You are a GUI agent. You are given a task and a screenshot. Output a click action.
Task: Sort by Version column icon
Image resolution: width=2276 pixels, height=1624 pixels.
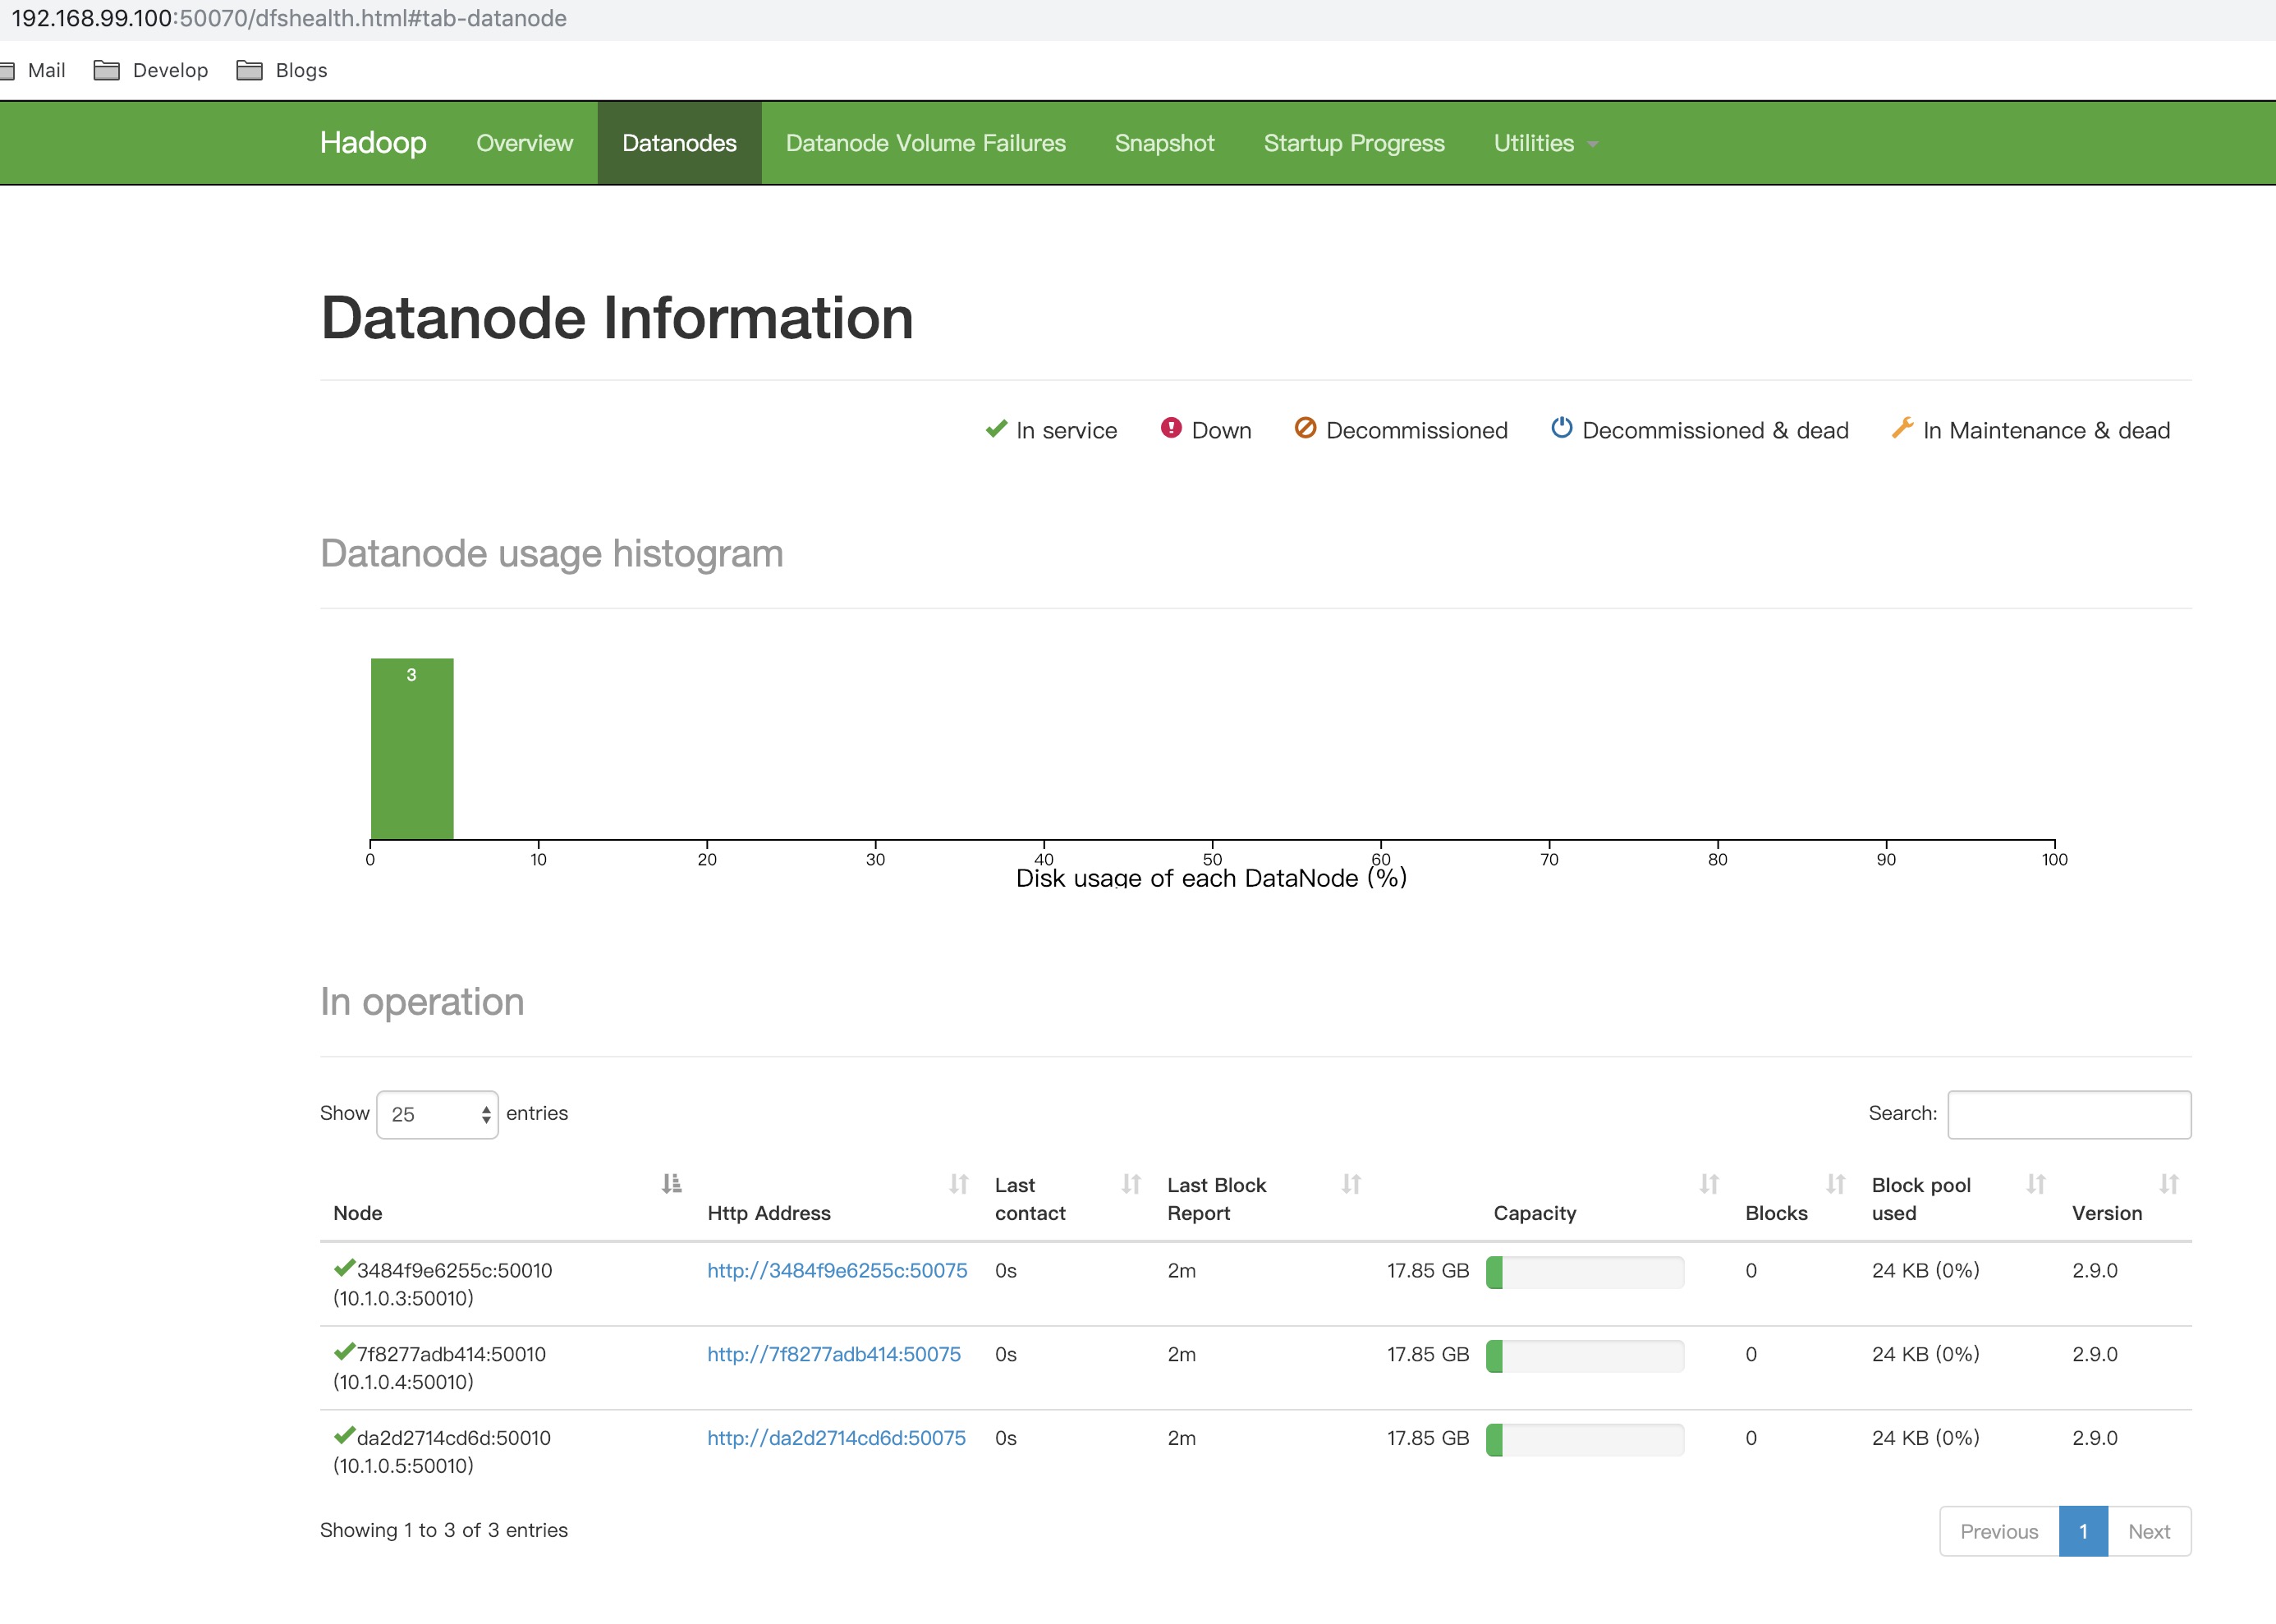click(x=2168, y=1184)
